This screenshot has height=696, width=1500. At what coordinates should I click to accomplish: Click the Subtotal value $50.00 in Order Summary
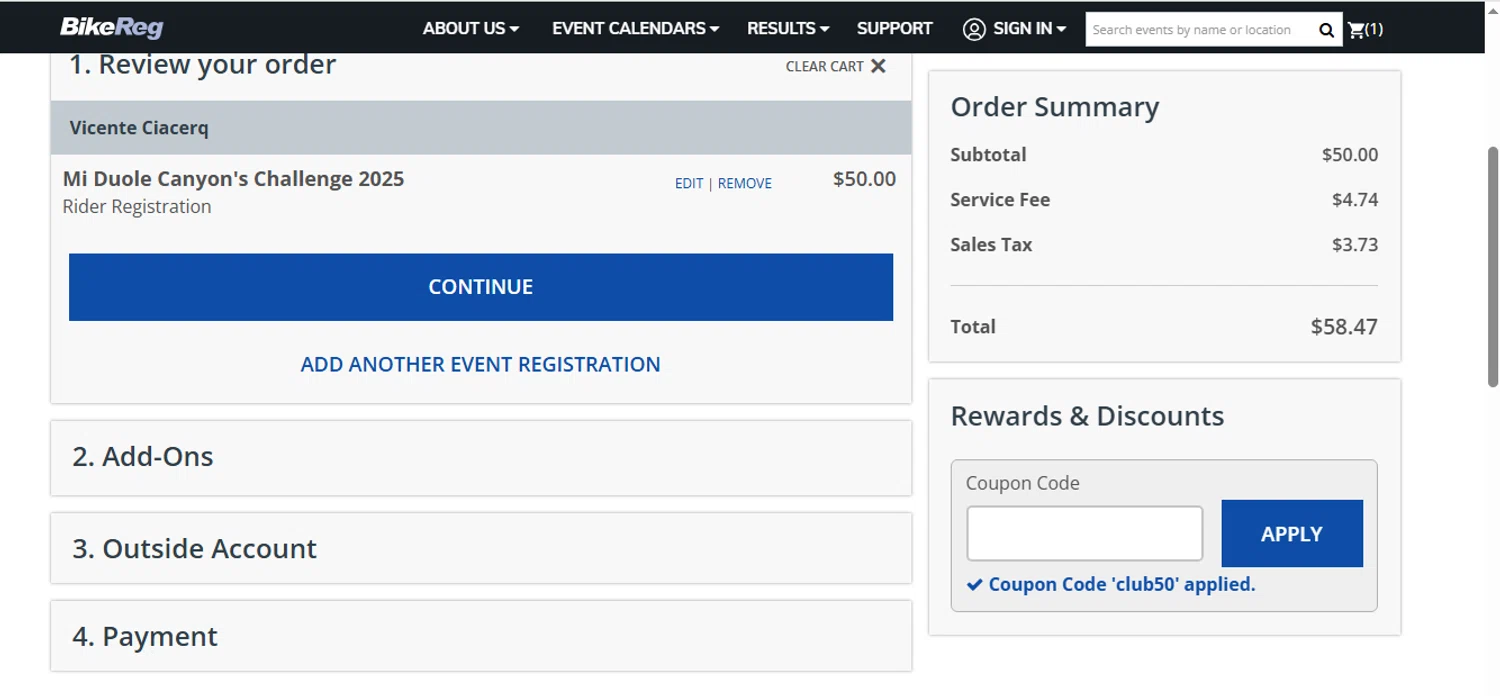click(x=1350, y=155)
